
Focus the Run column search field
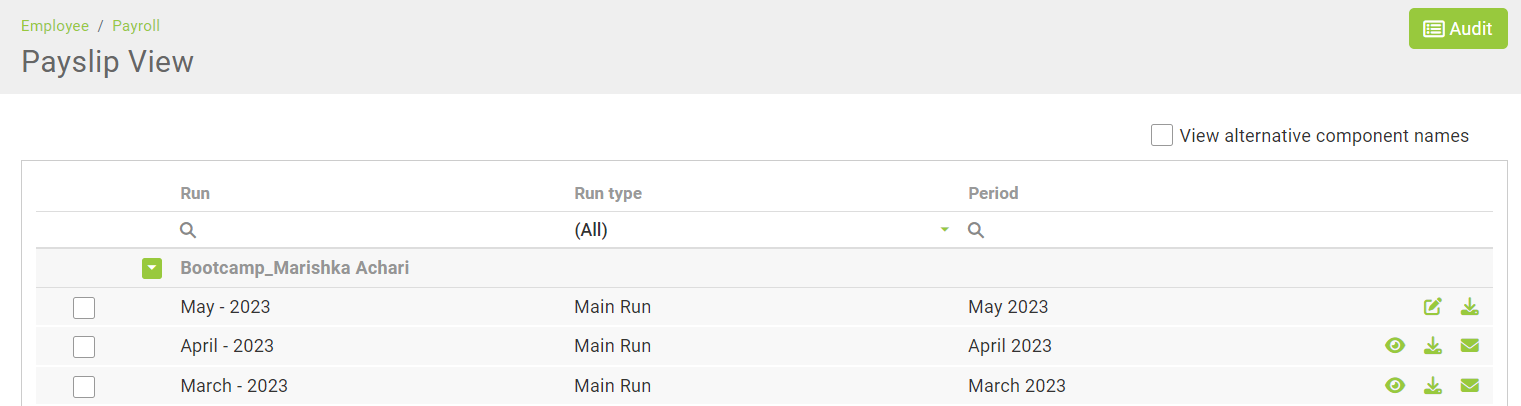(x=373, y=230)
